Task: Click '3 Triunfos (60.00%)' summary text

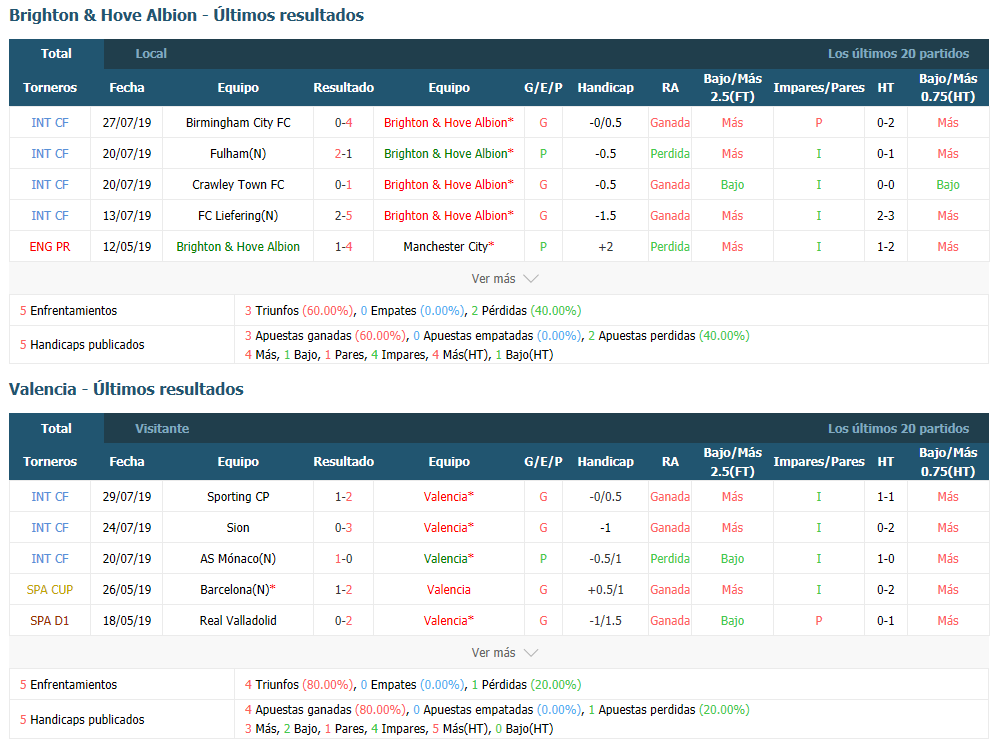Action: click(299, 311)
